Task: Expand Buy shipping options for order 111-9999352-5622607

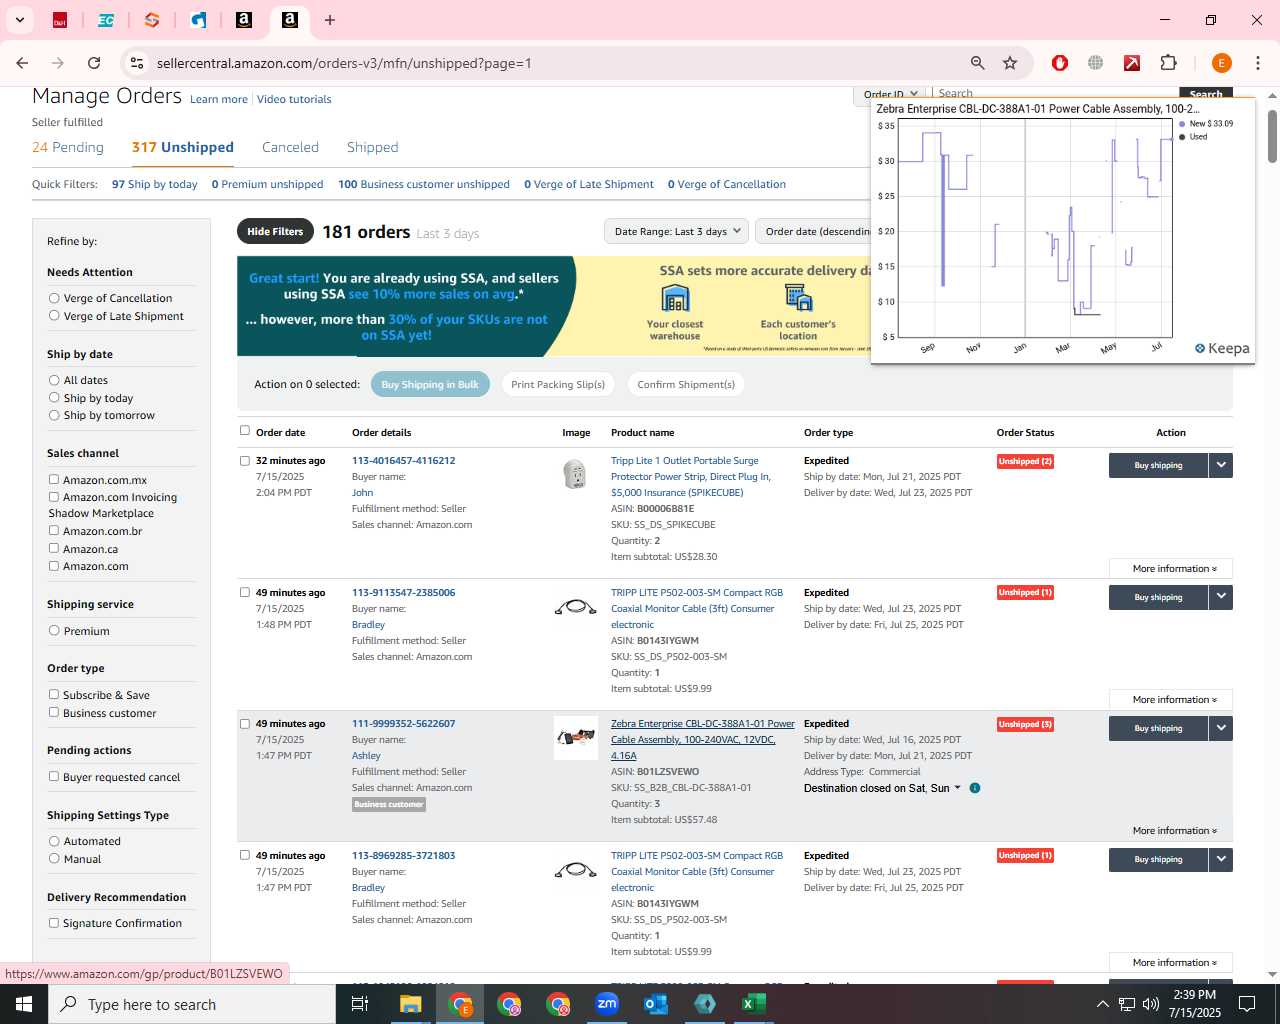Action: point(1221,728)
